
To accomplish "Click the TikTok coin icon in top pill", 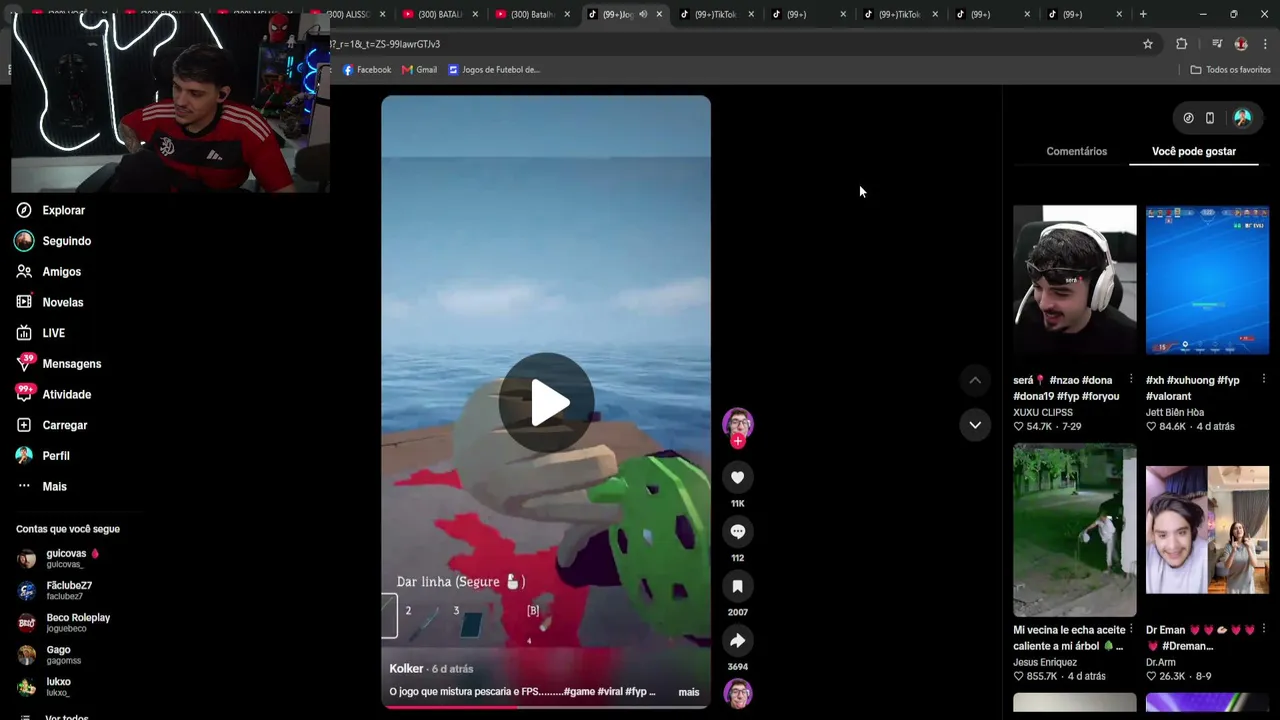I will [x=1188, y=118].
